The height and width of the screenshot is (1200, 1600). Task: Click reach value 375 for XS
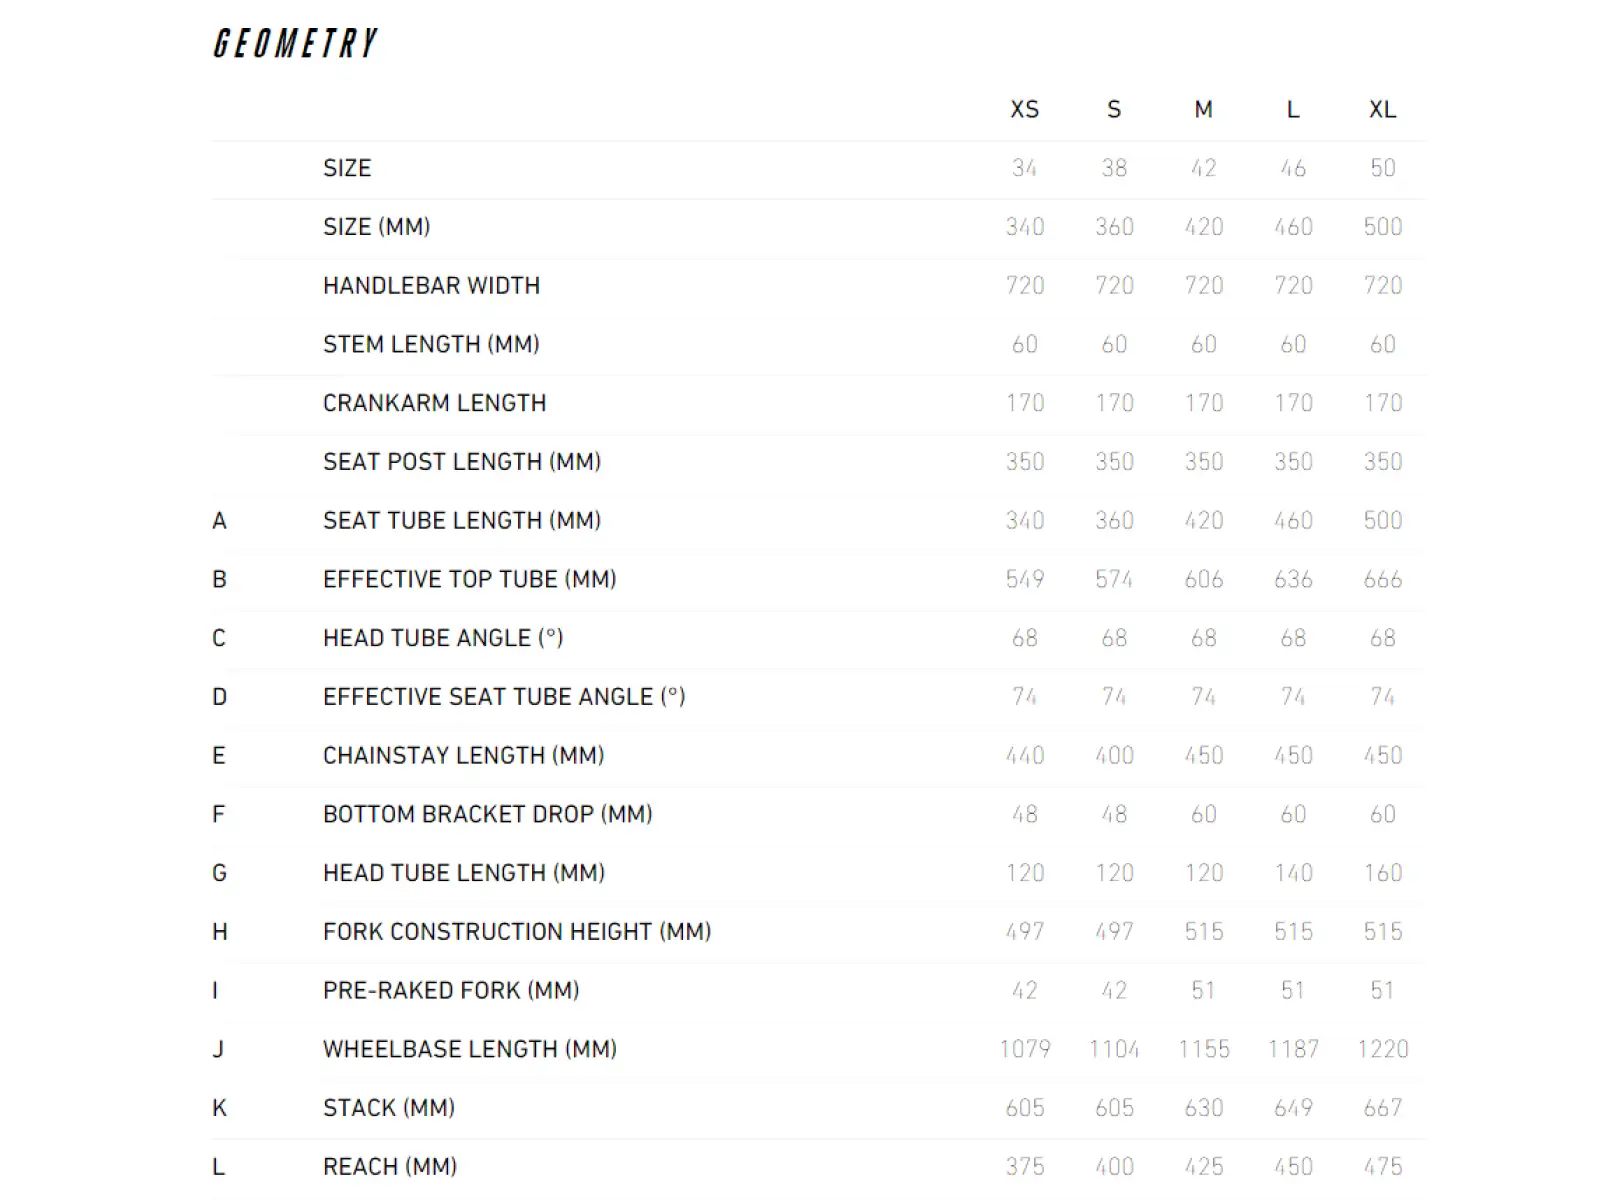coord(1024,1167)
